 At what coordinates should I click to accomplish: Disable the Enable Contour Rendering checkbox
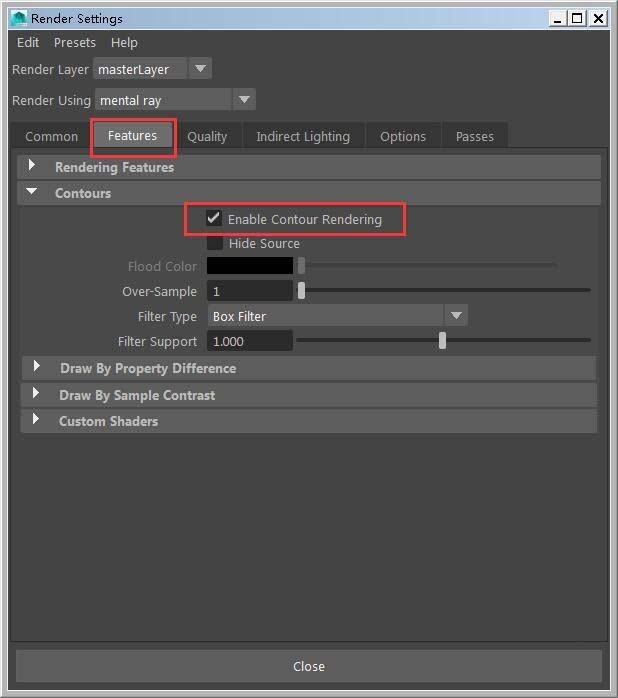[214, 219]
